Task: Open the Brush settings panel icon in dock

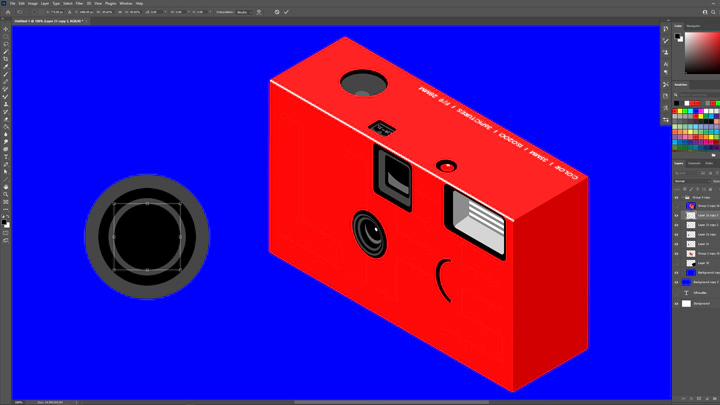Action: tap(666, 40)
